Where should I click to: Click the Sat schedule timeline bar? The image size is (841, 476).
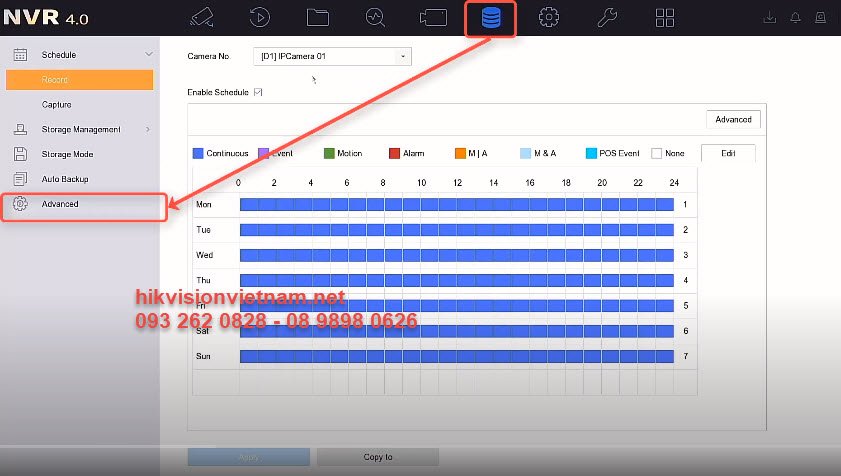click(x=457, y=331)
